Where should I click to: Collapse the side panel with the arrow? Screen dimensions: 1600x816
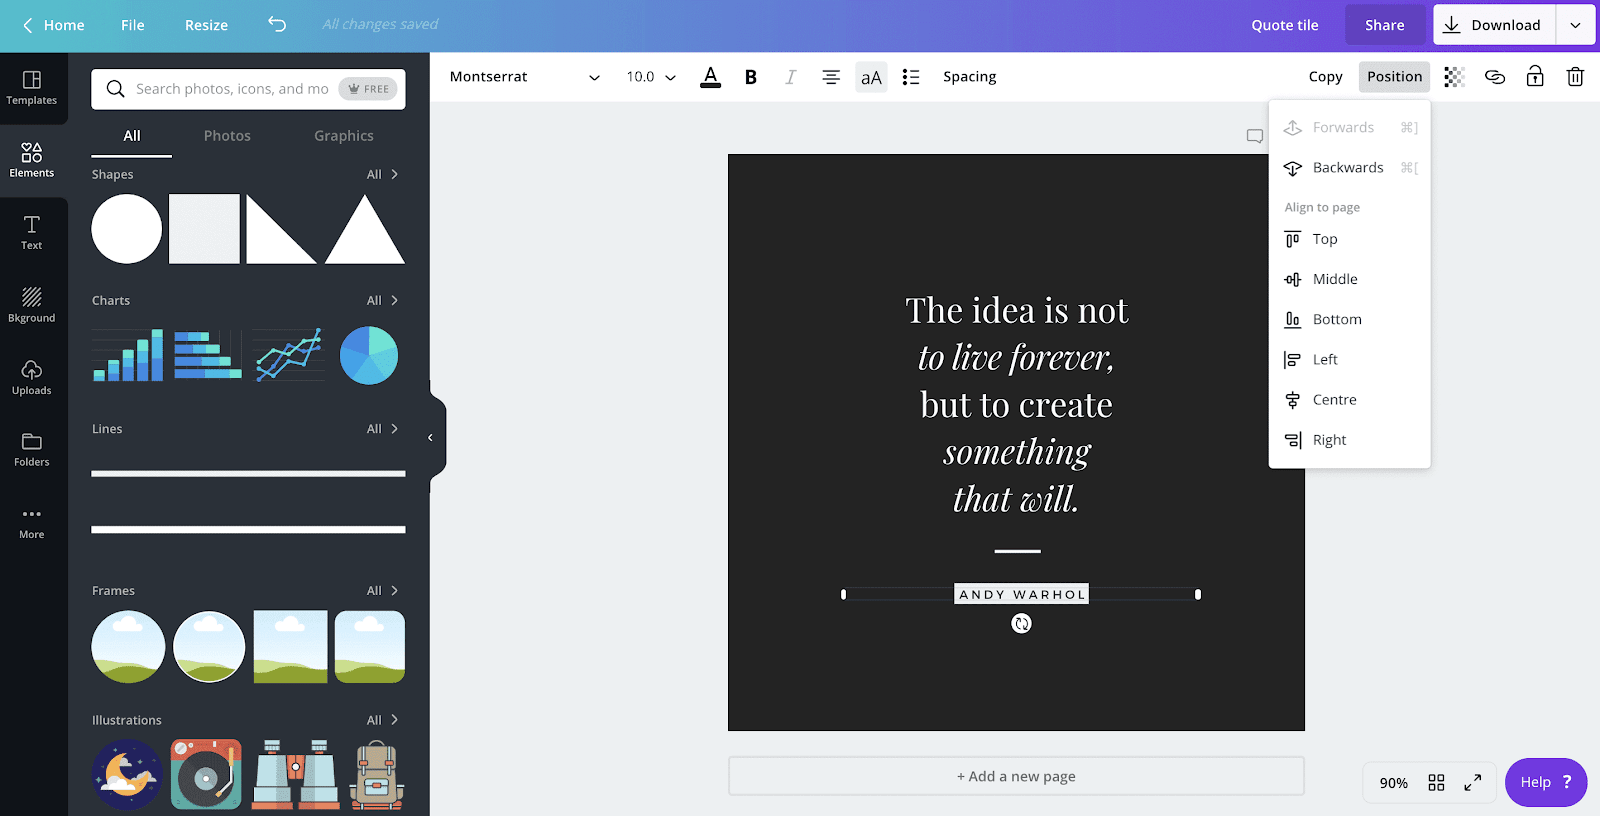tap(431, 437)
